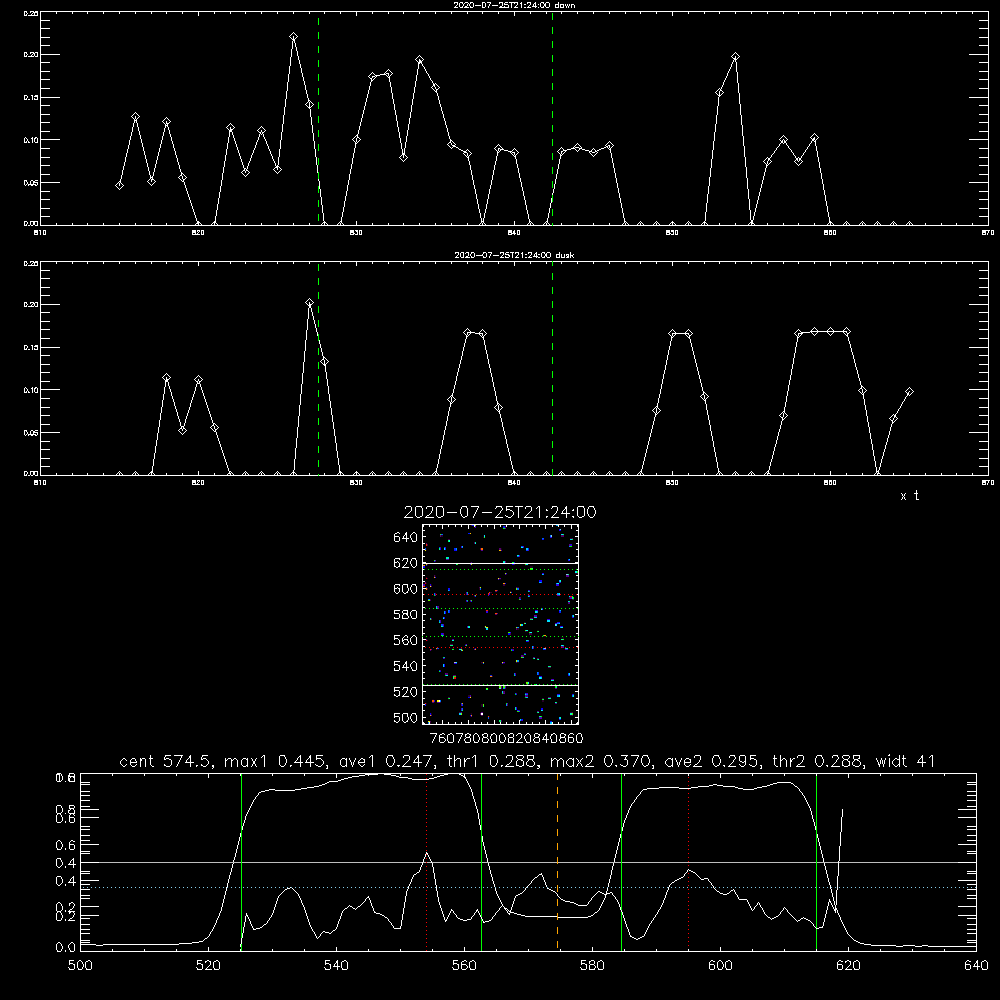Click the solid horizontal threshold line in the bottom plot
Image resolution: width=1000 pixels, height=1000 pixels.
[x=528, y=862]
